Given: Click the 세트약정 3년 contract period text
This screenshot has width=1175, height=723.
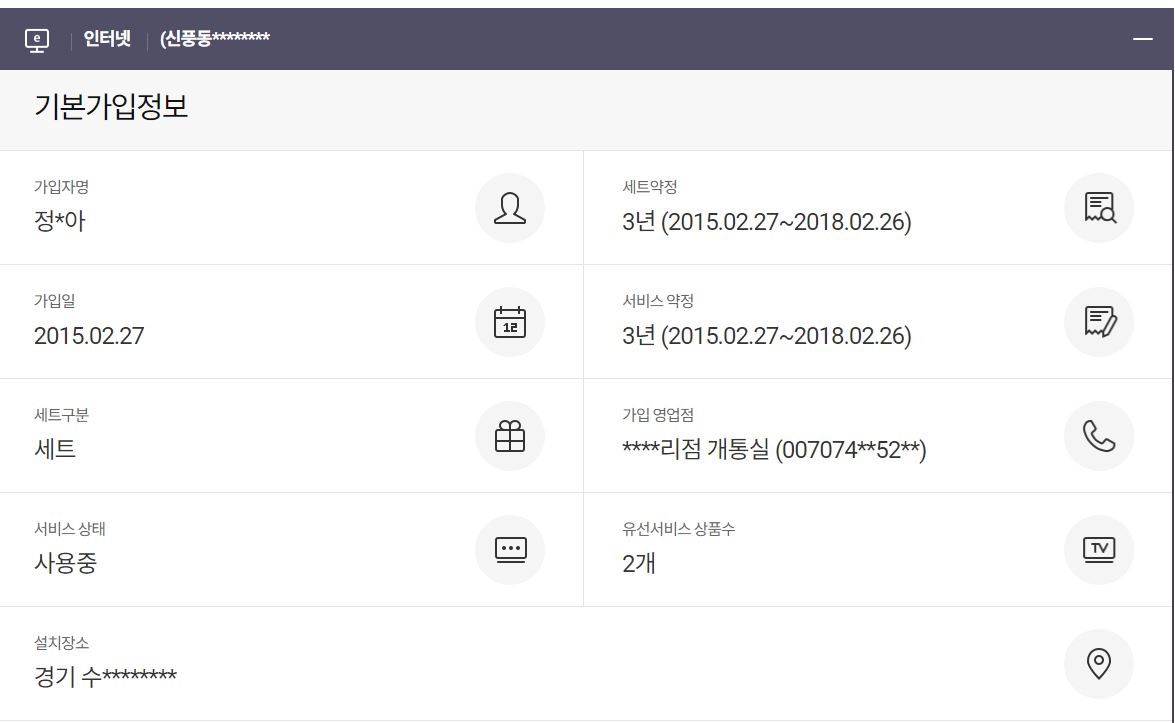Looking at the screenshot, I should (x=767, y=222).
